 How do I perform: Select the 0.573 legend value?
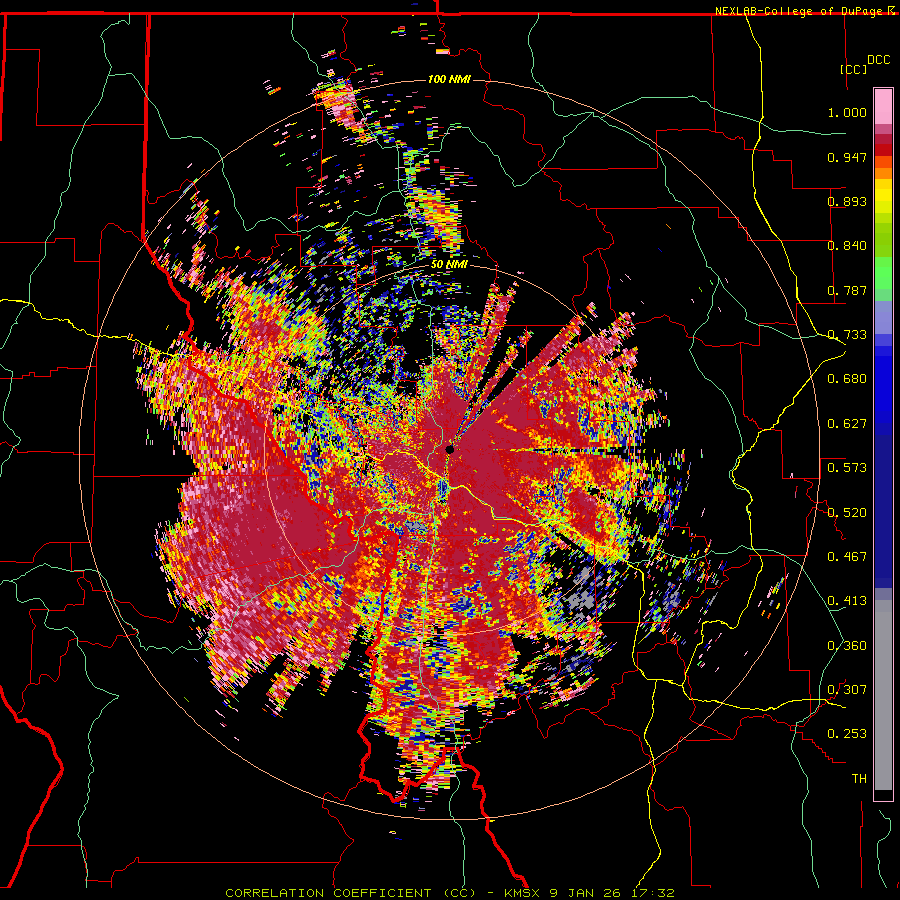(847, 468)
